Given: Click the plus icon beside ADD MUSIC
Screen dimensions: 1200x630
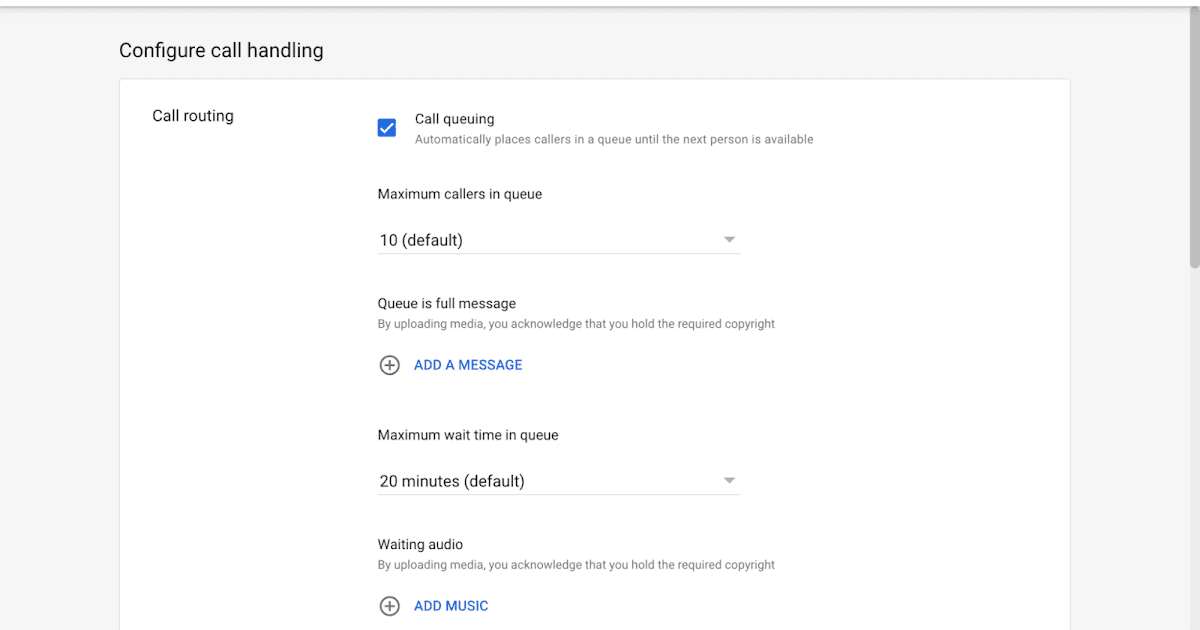Looking at the screenshot, I should click(389, 606).
